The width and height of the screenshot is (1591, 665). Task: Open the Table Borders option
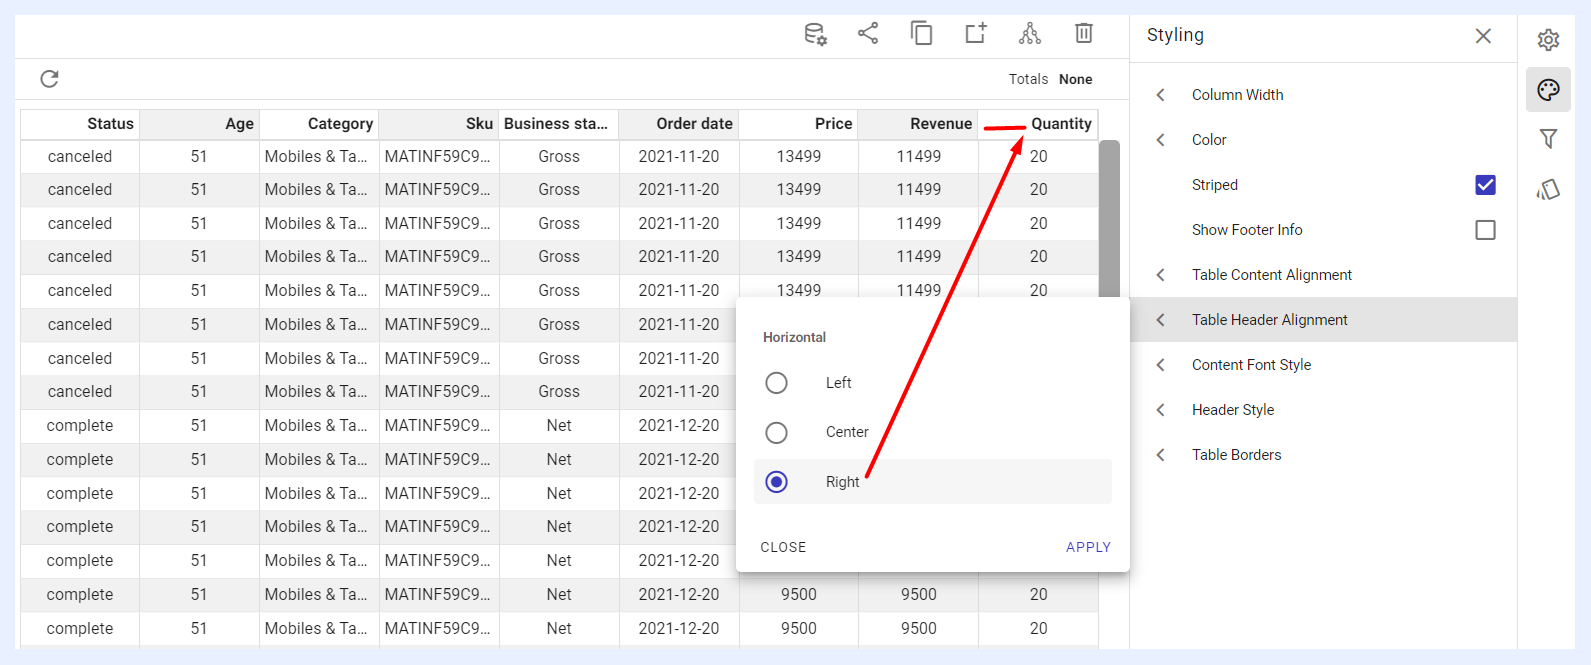pyautogui.click(x=1323, y=455)
